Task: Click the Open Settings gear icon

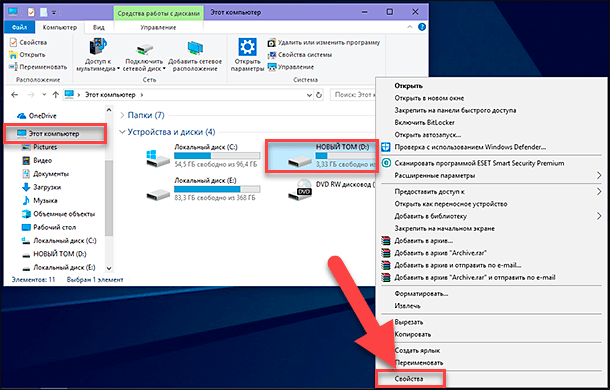Action: tap(247, 47)
